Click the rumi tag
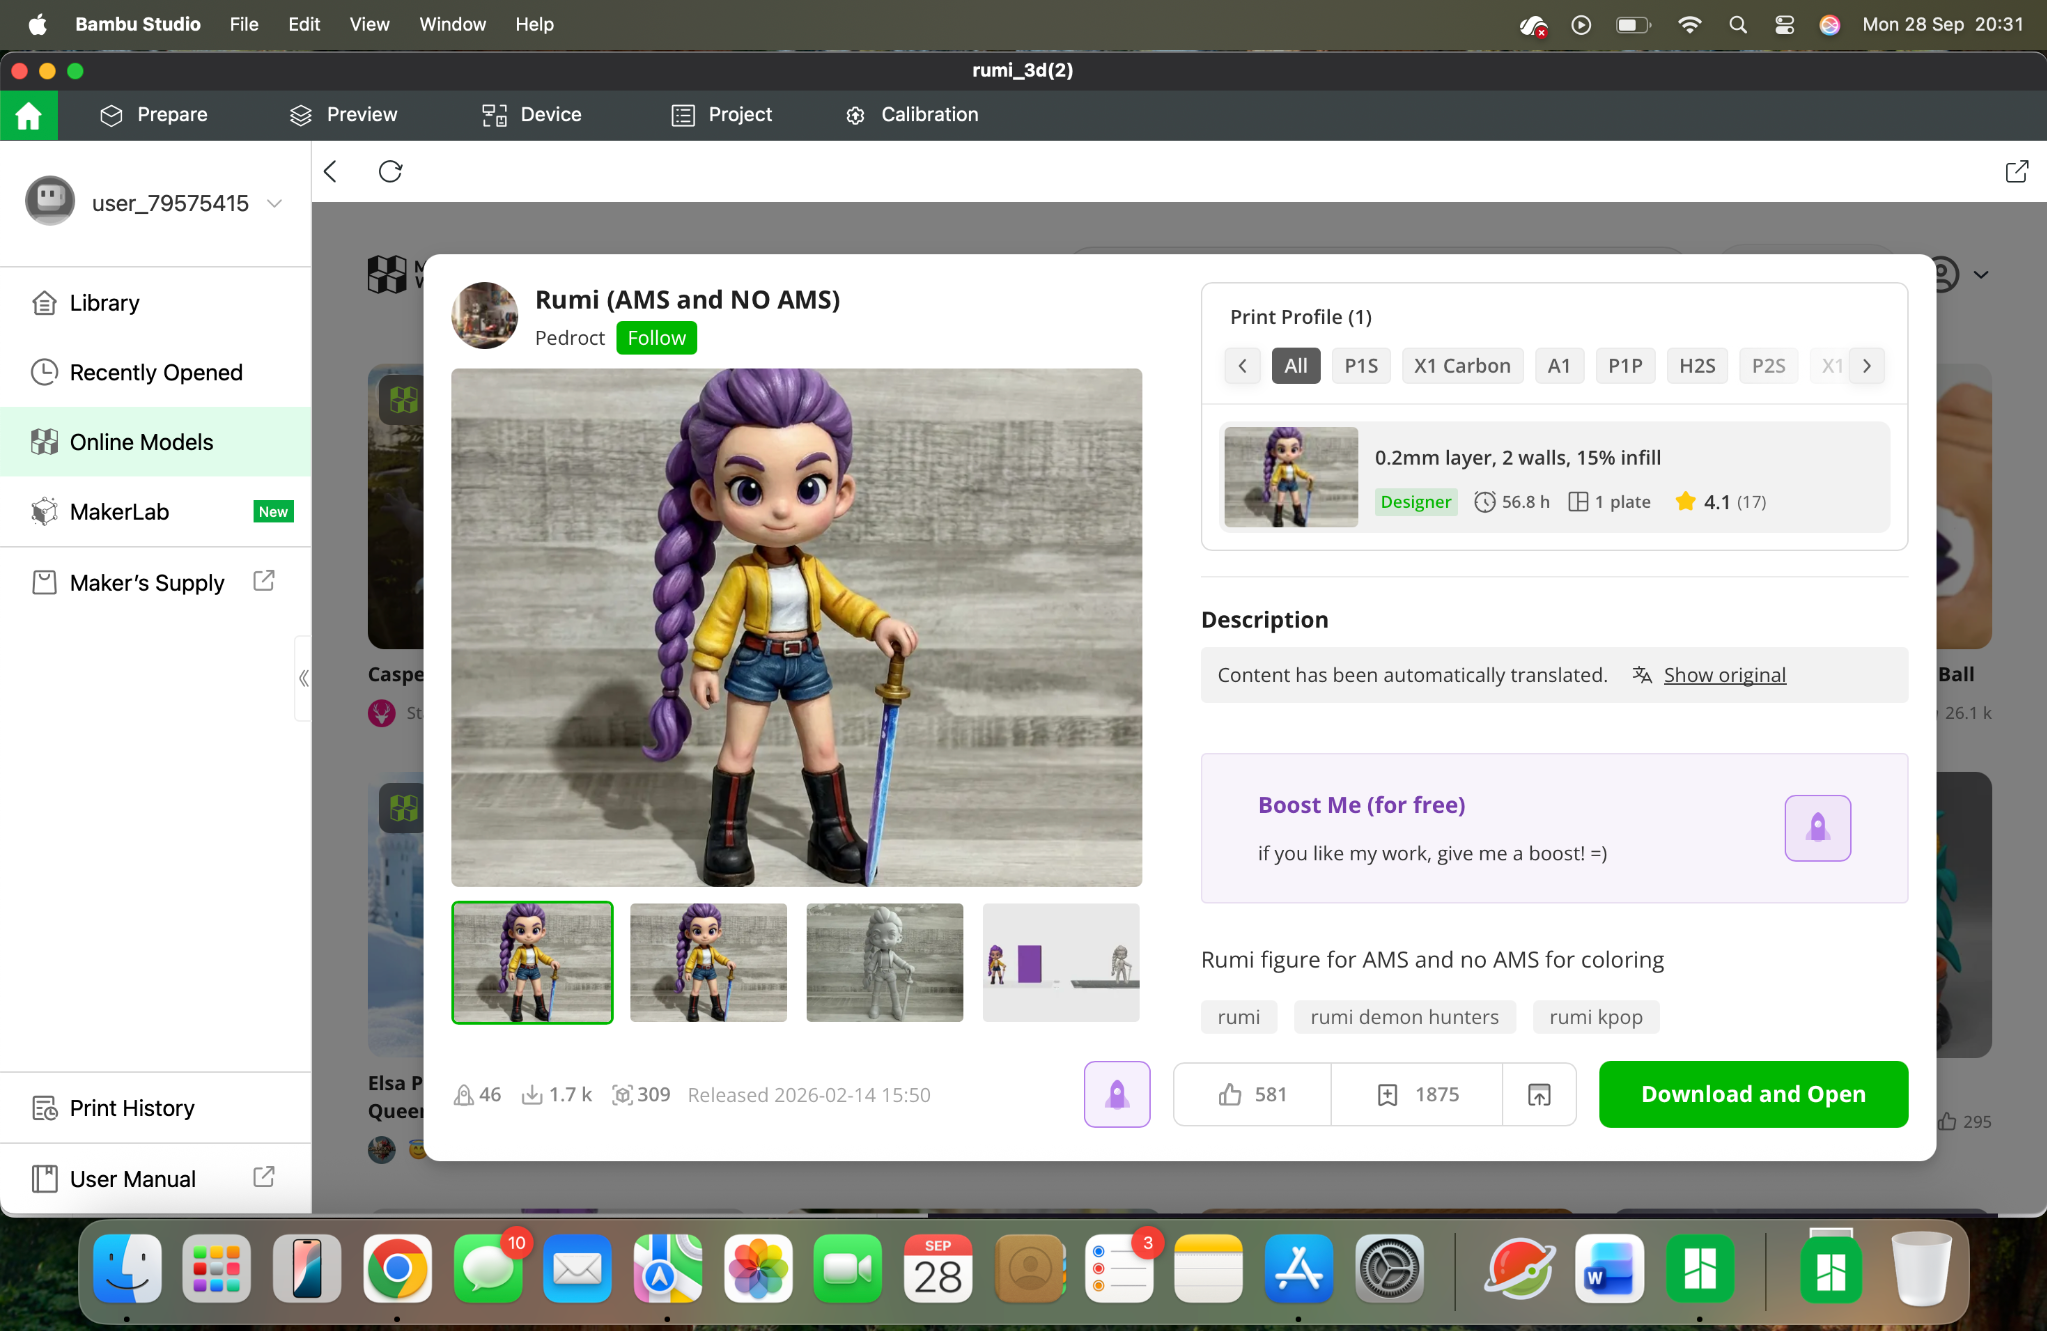This screenshot has width=2047, height=1331. [1238, 1017]
